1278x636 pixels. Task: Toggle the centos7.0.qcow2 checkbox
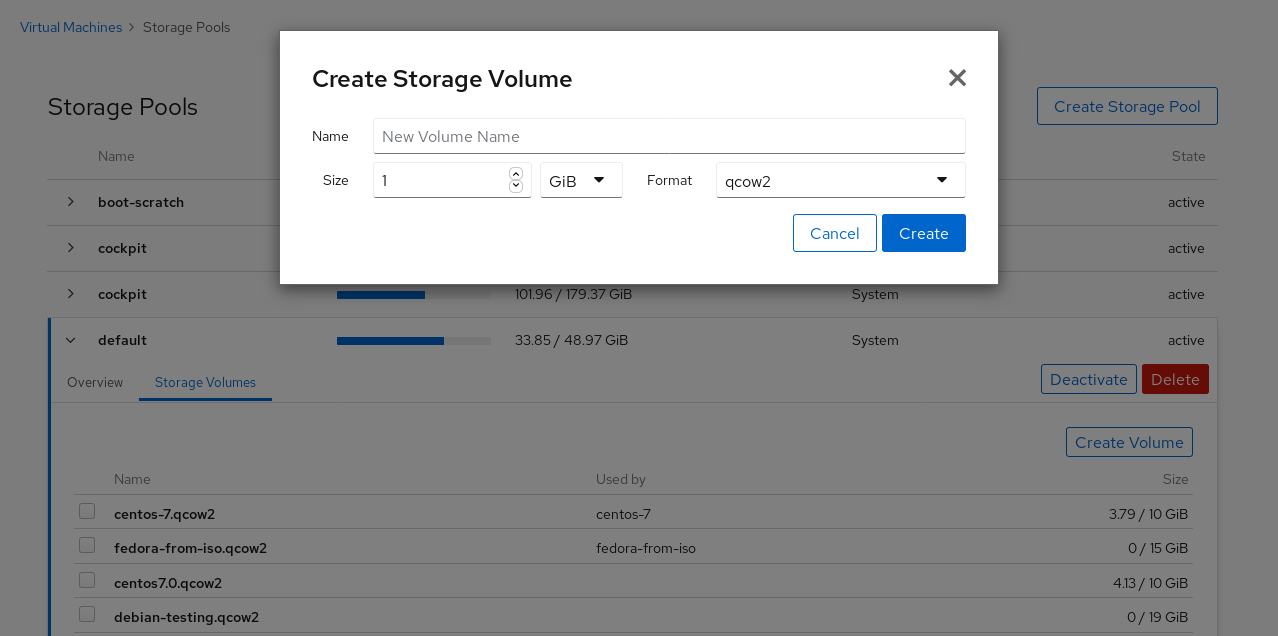(x=87, y=580)
